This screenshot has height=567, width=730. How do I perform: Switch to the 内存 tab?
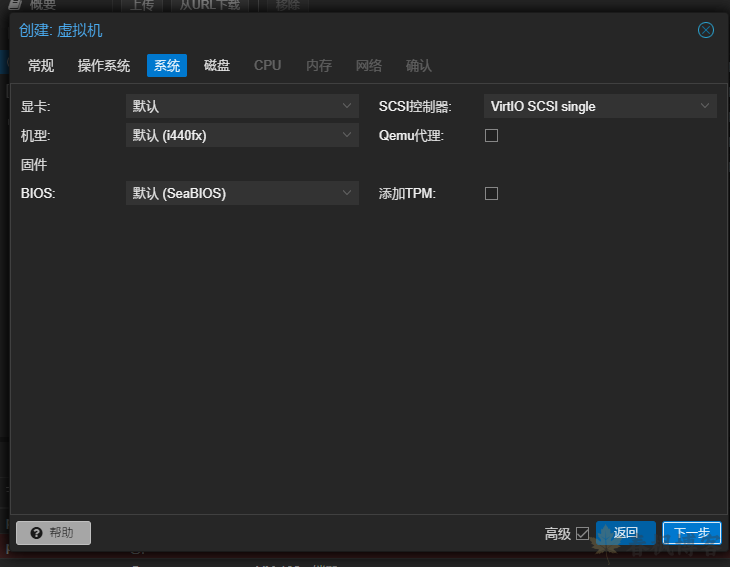(x=319, y=66)
